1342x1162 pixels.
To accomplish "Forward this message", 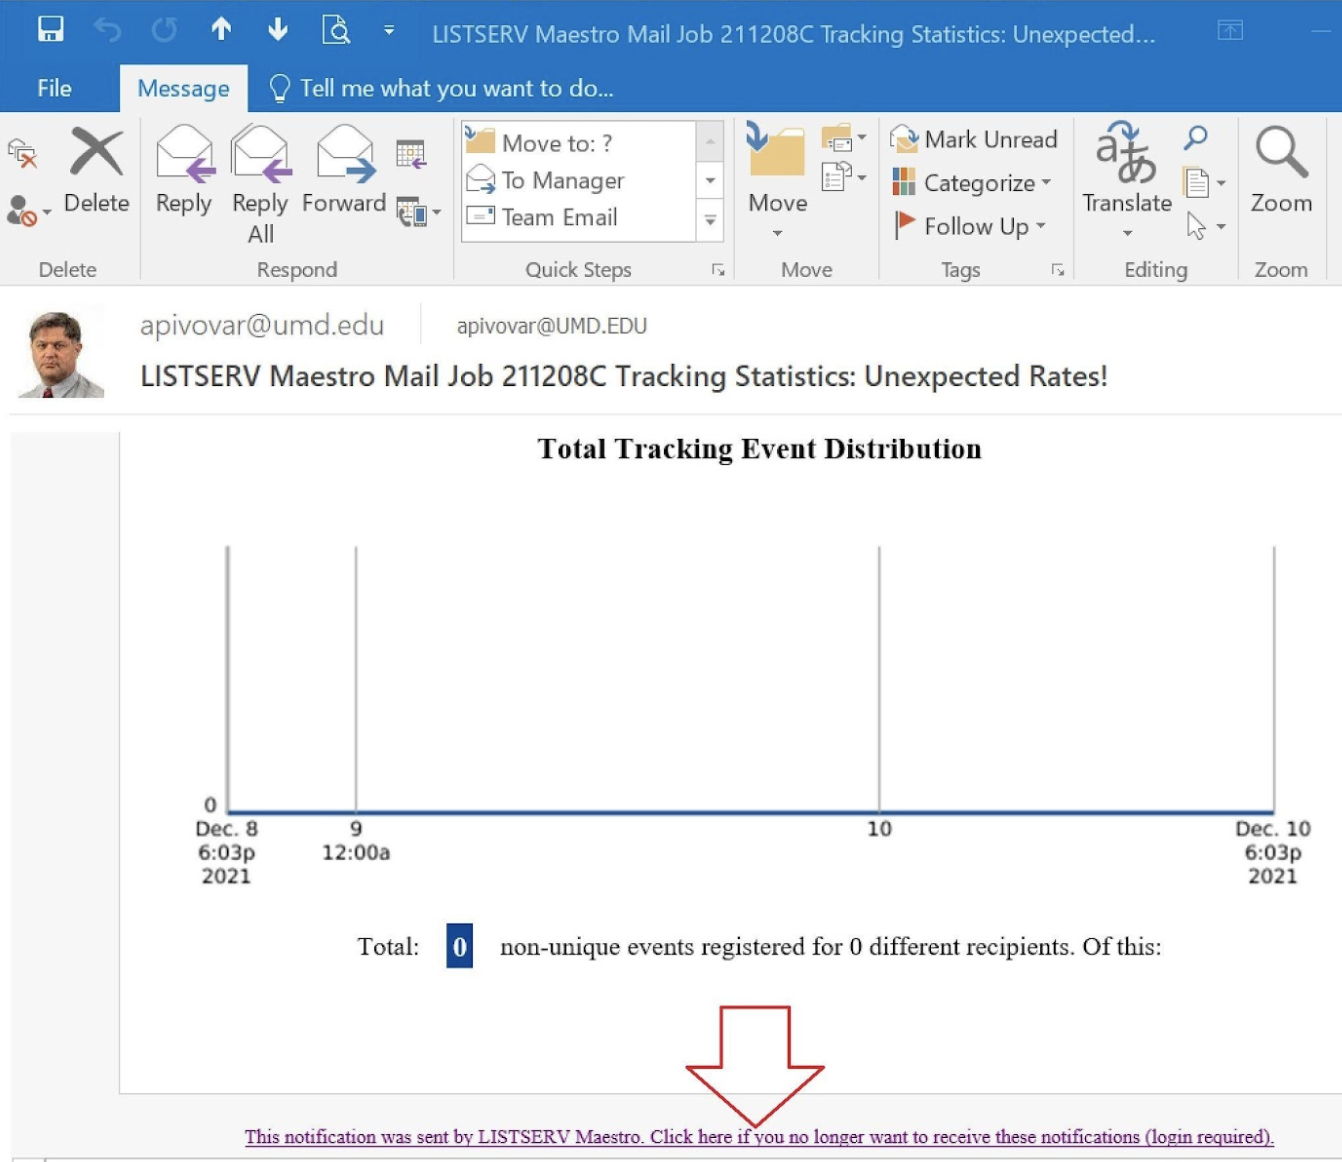I will [344, 171].
